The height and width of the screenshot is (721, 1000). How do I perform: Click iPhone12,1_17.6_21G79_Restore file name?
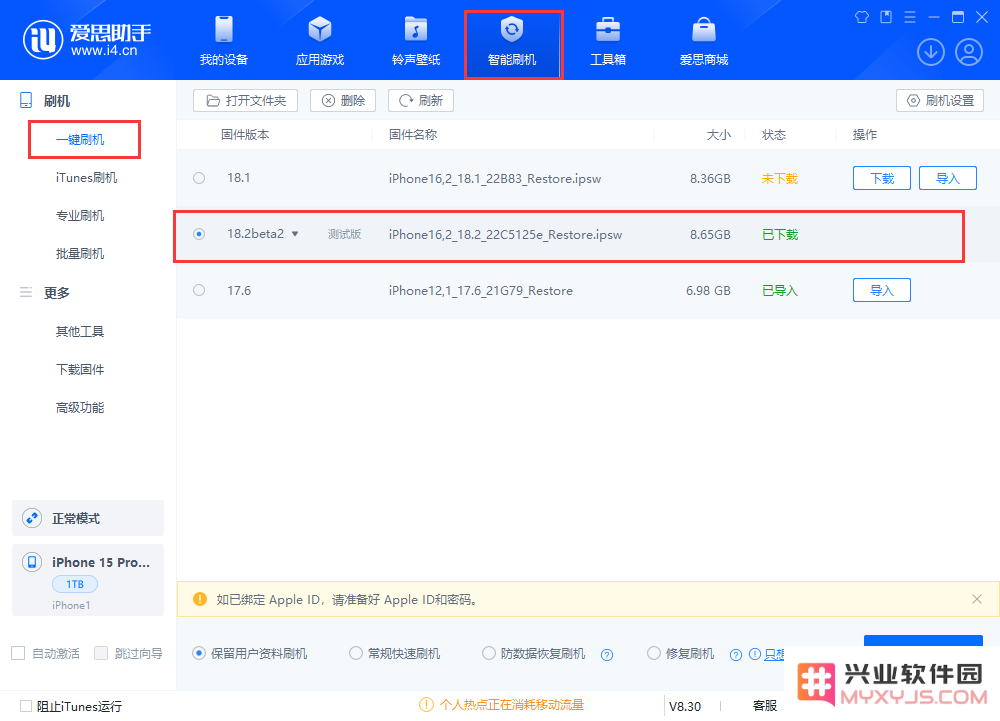tap(481, 291)
